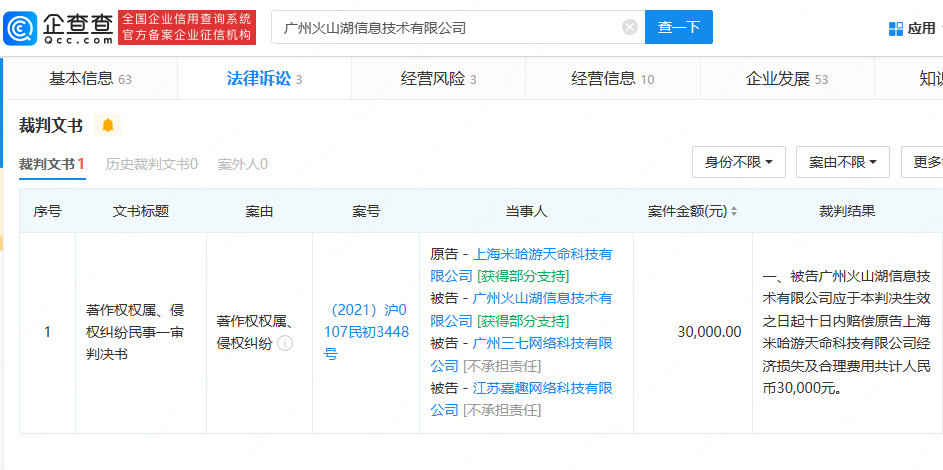This screenshot has height=470, width=943.
Task: Click the 全国企业信用查询系统 red banner
Action: click(187, 27)
